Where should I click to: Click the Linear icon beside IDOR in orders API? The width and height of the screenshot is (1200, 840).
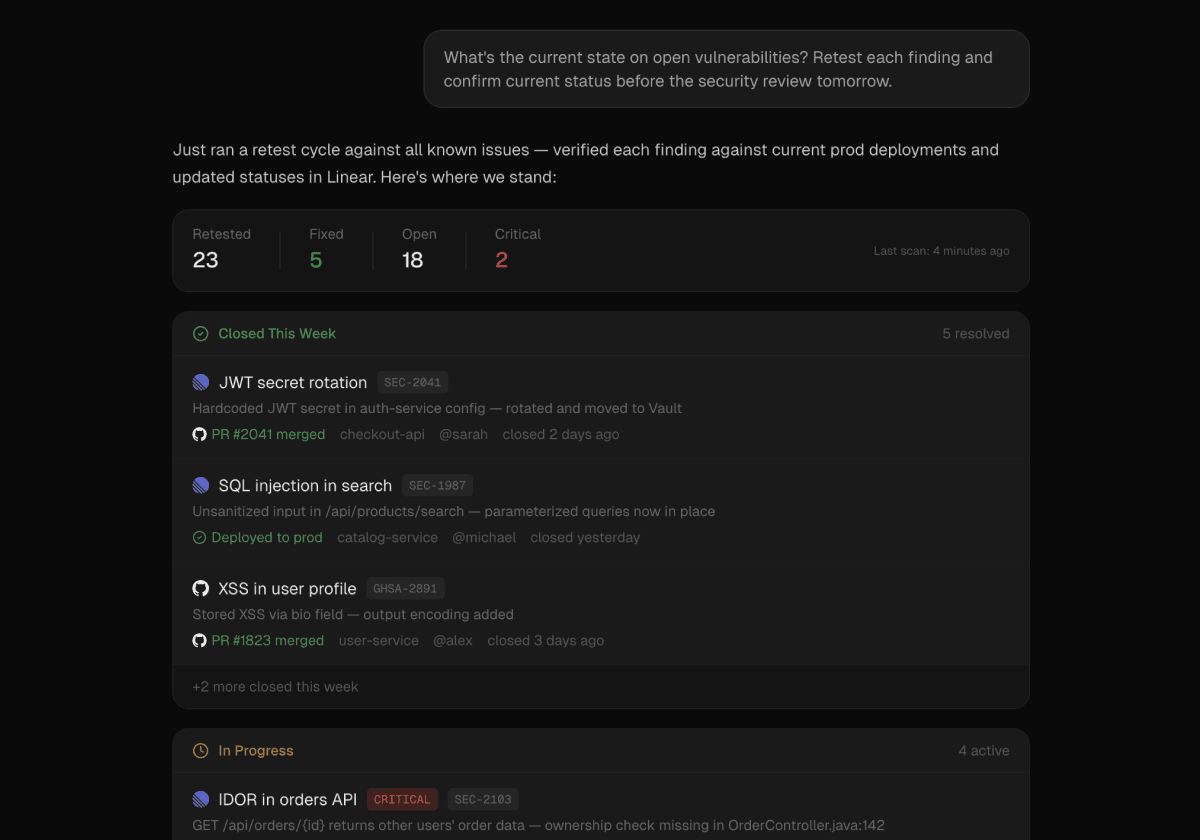click(200, 799)
